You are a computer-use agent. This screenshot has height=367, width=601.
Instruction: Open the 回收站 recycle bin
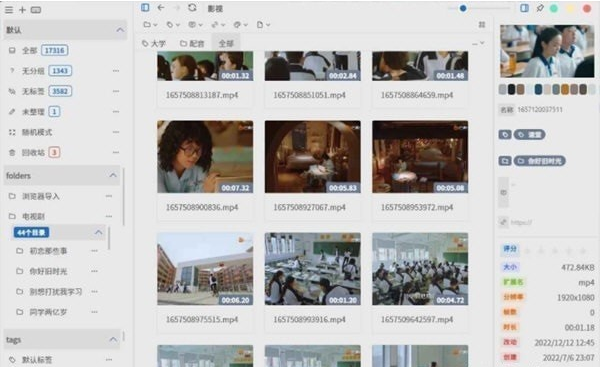point(34,152)
